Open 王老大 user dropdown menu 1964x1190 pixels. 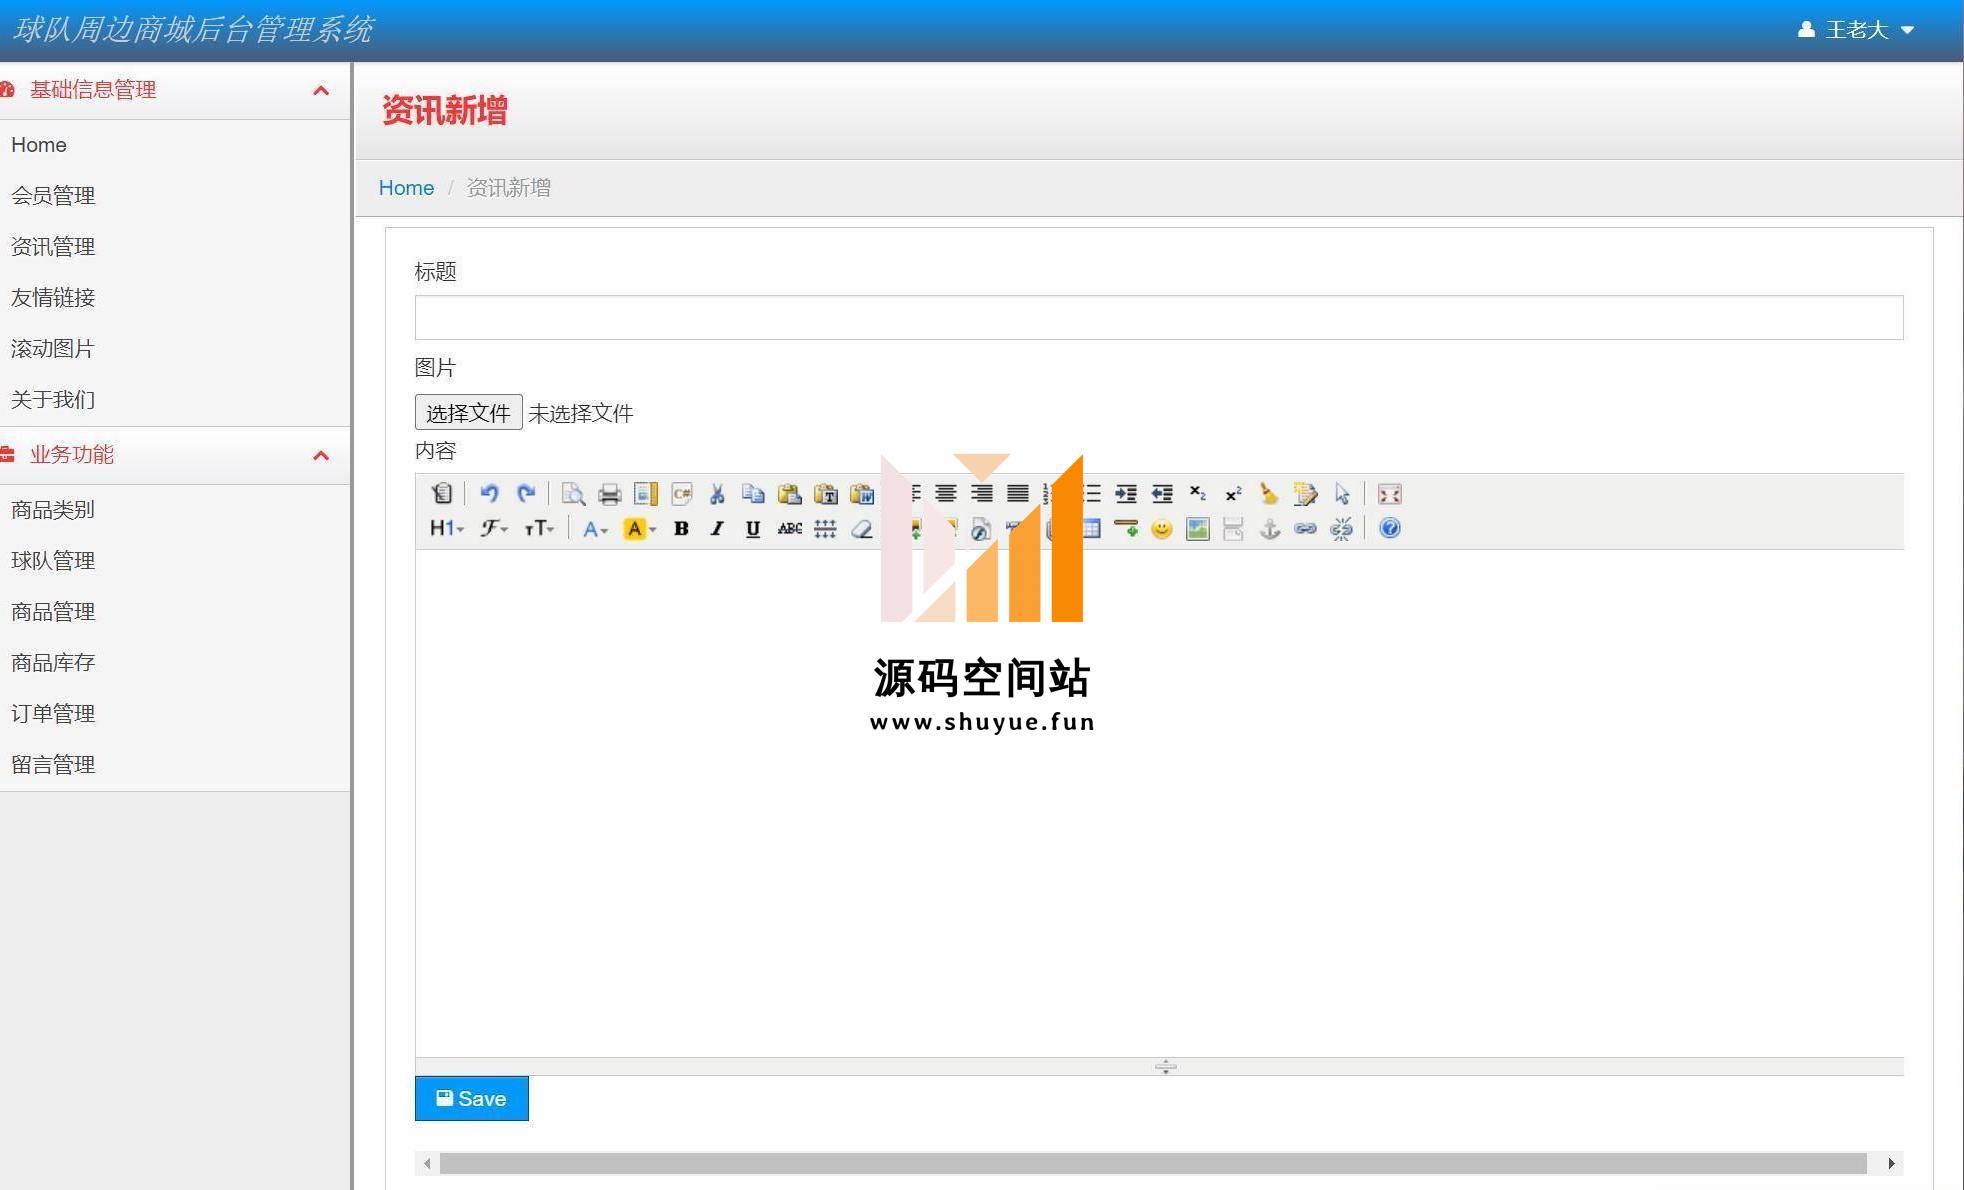[1856, 30]
